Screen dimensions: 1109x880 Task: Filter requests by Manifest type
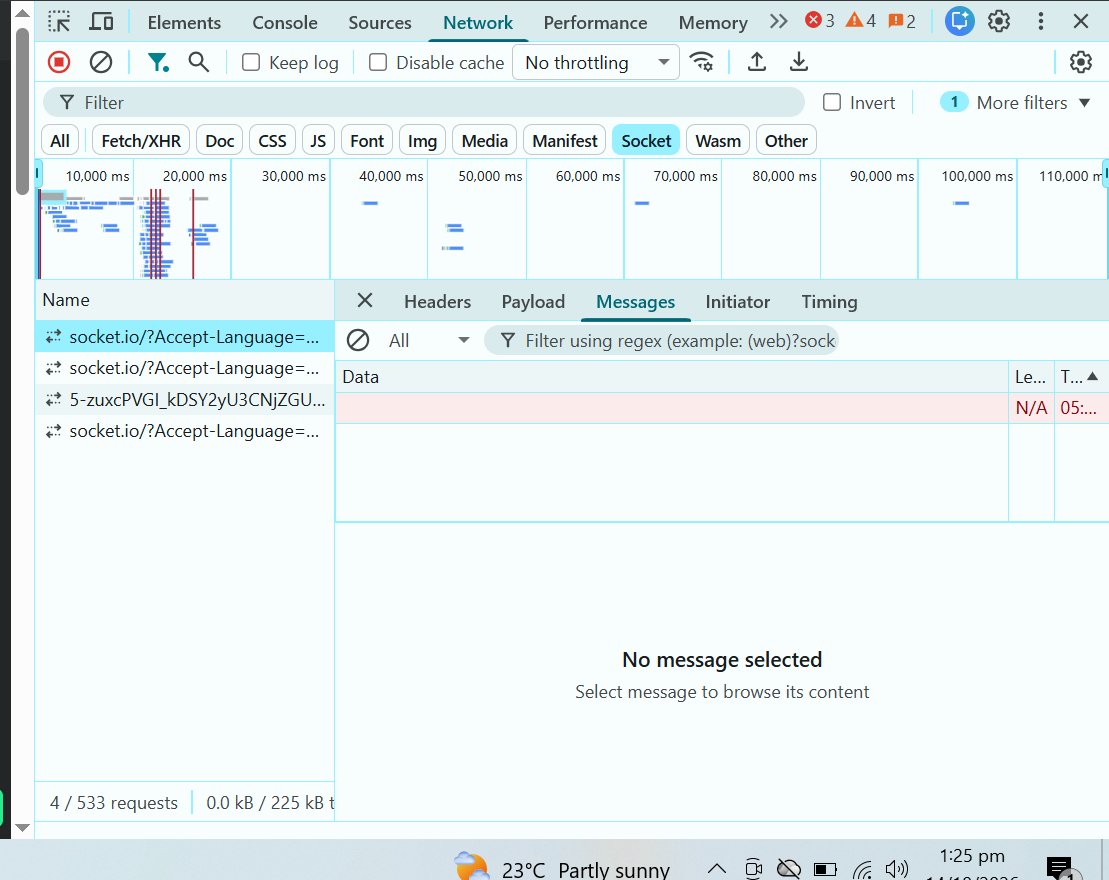pyautogui.click(x=565, y=141)
